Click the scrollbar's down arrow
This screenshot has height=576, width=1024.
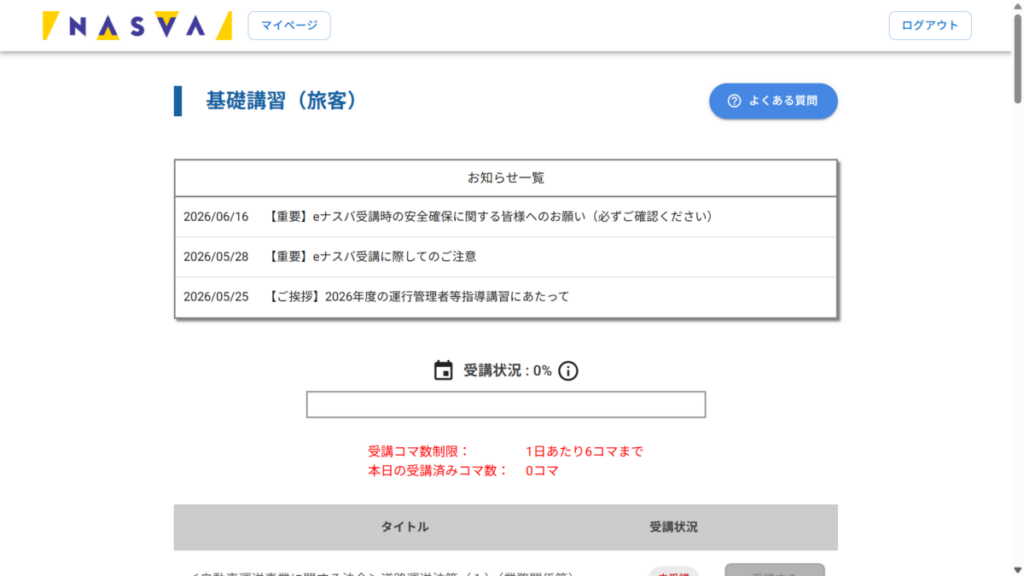click(x=1017, y=570)
